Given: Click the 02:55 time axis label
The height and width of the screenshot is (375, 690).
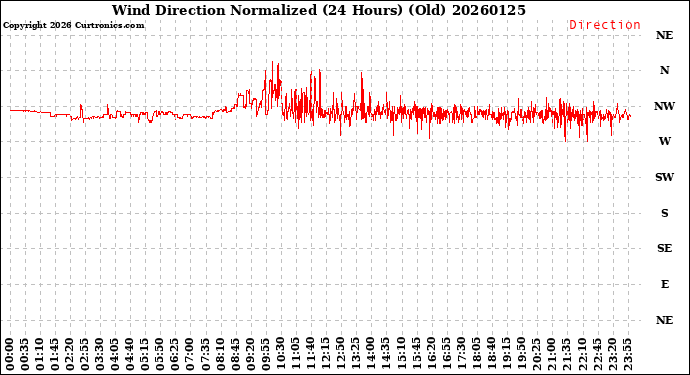Looking at the screenshot, I should tap(85, 355).
